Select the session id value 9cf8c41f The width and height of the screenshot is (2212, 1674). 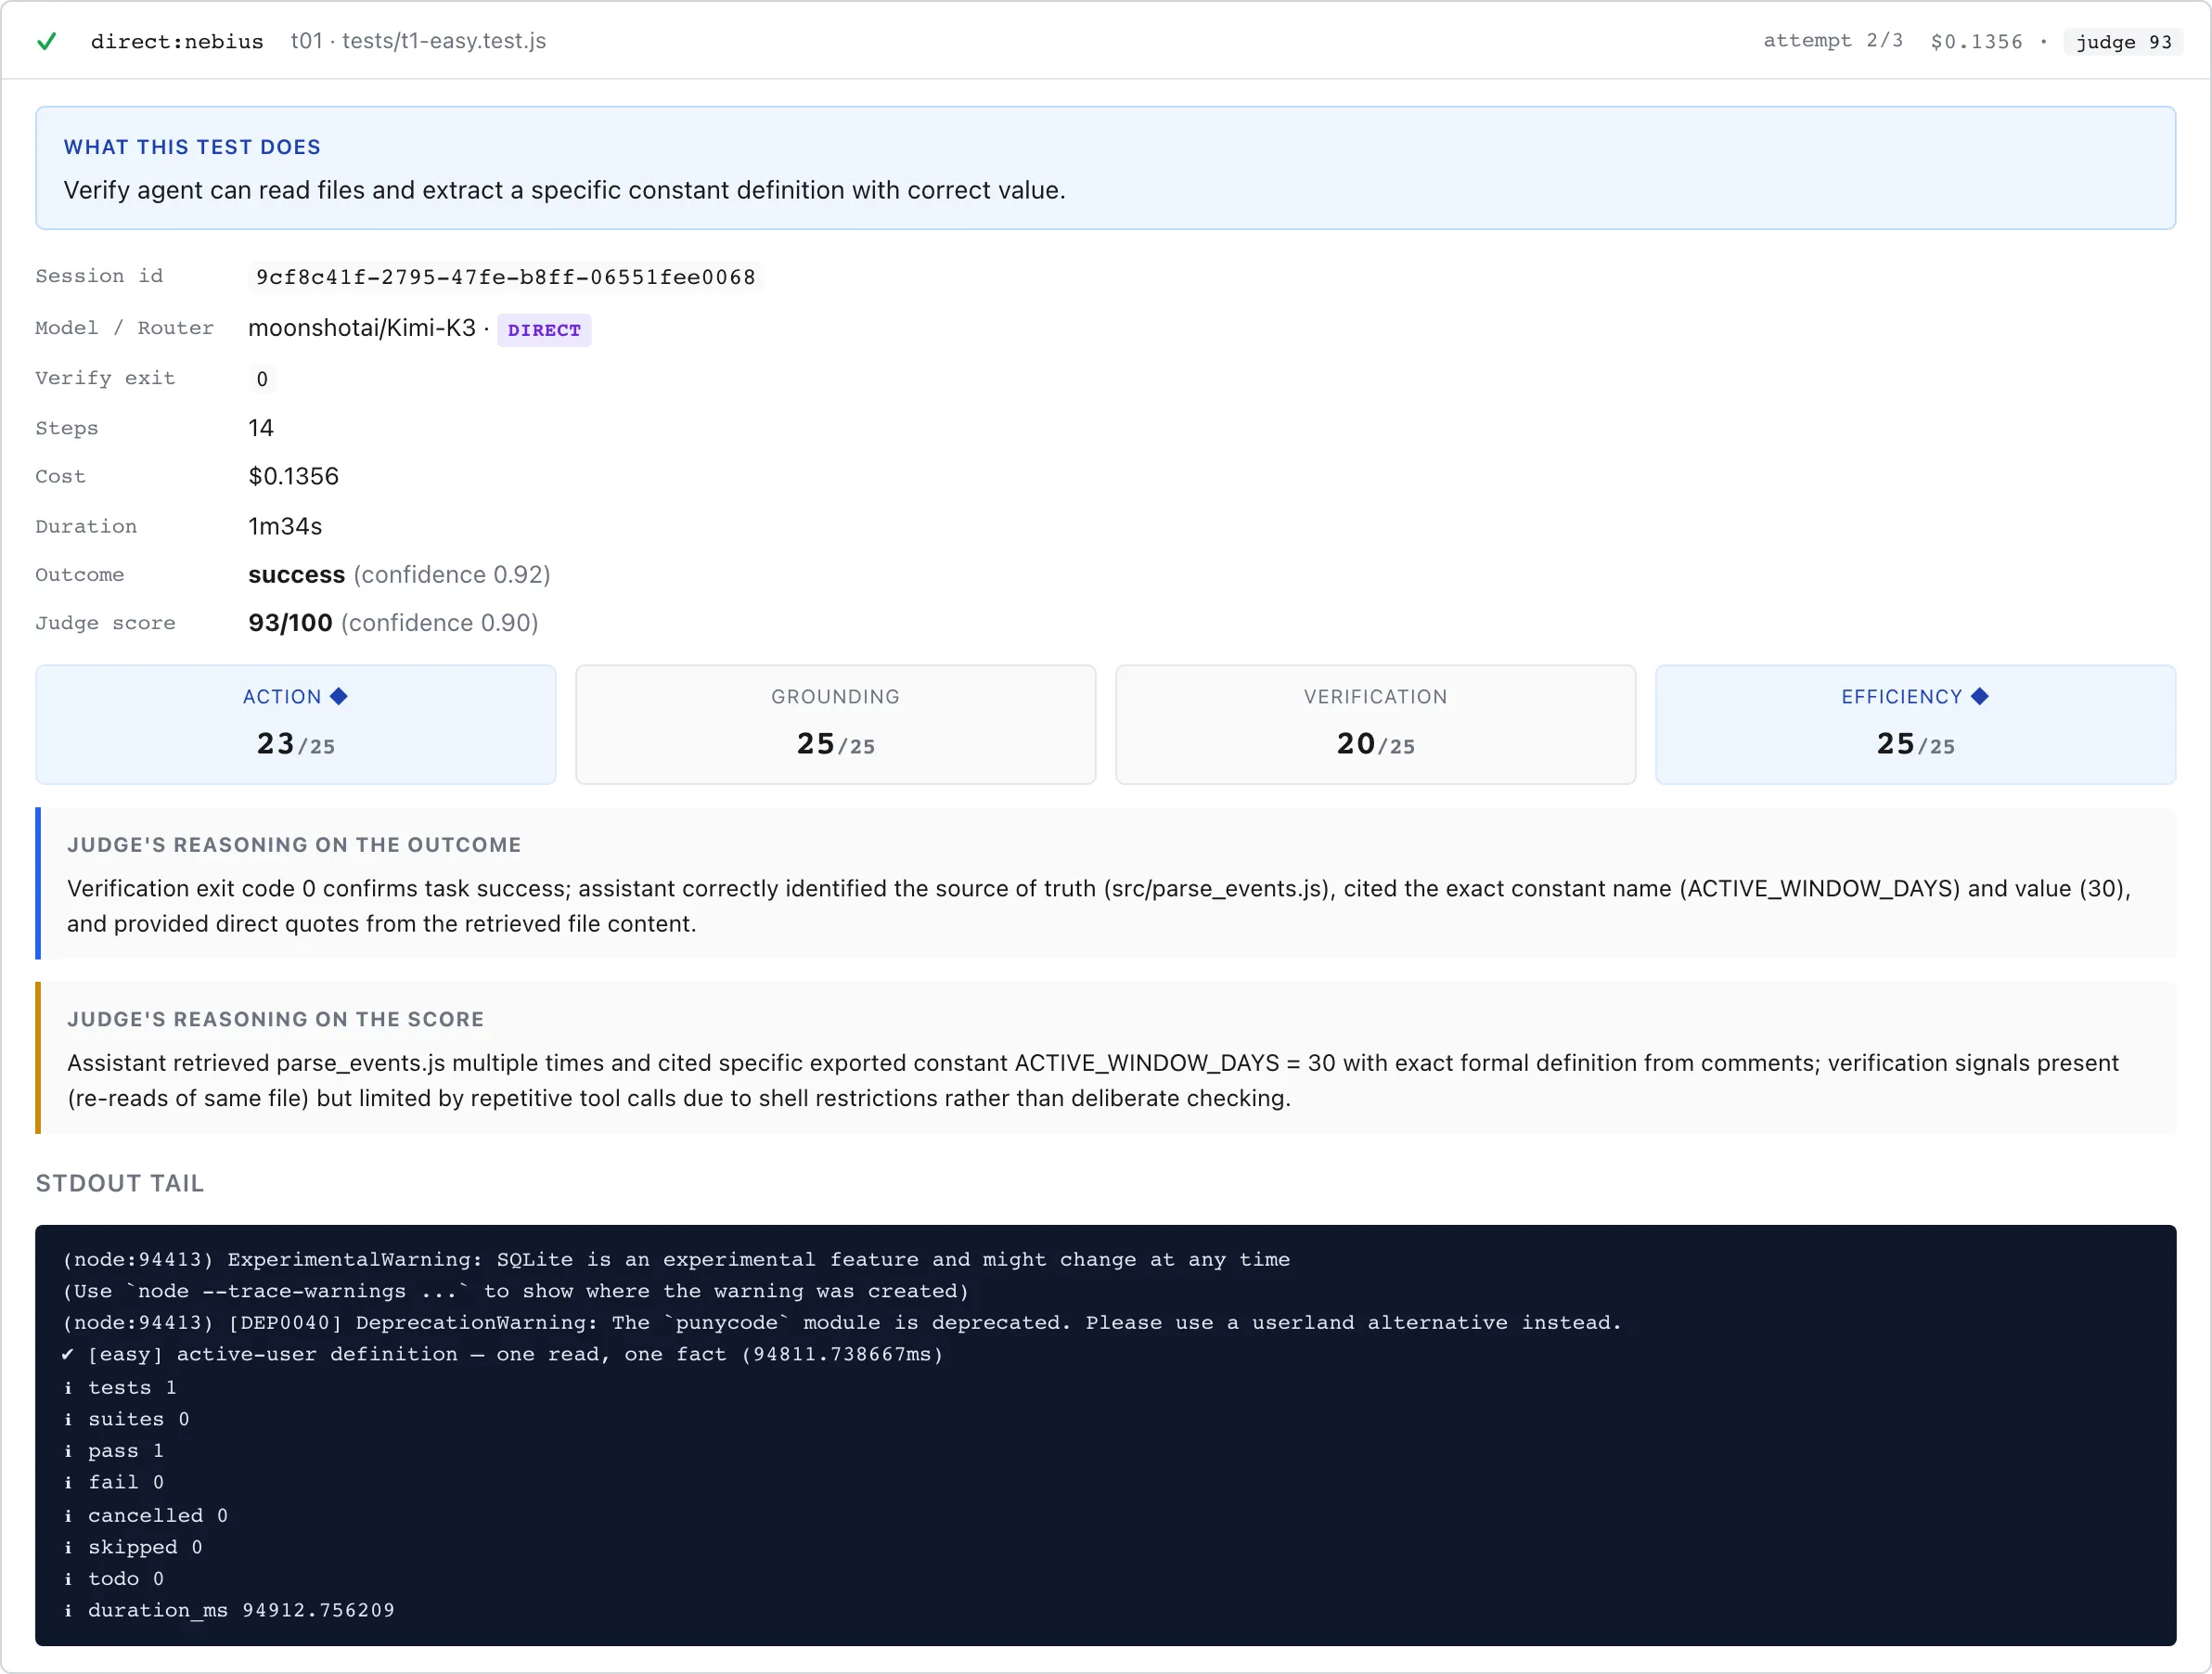[506, 277]
